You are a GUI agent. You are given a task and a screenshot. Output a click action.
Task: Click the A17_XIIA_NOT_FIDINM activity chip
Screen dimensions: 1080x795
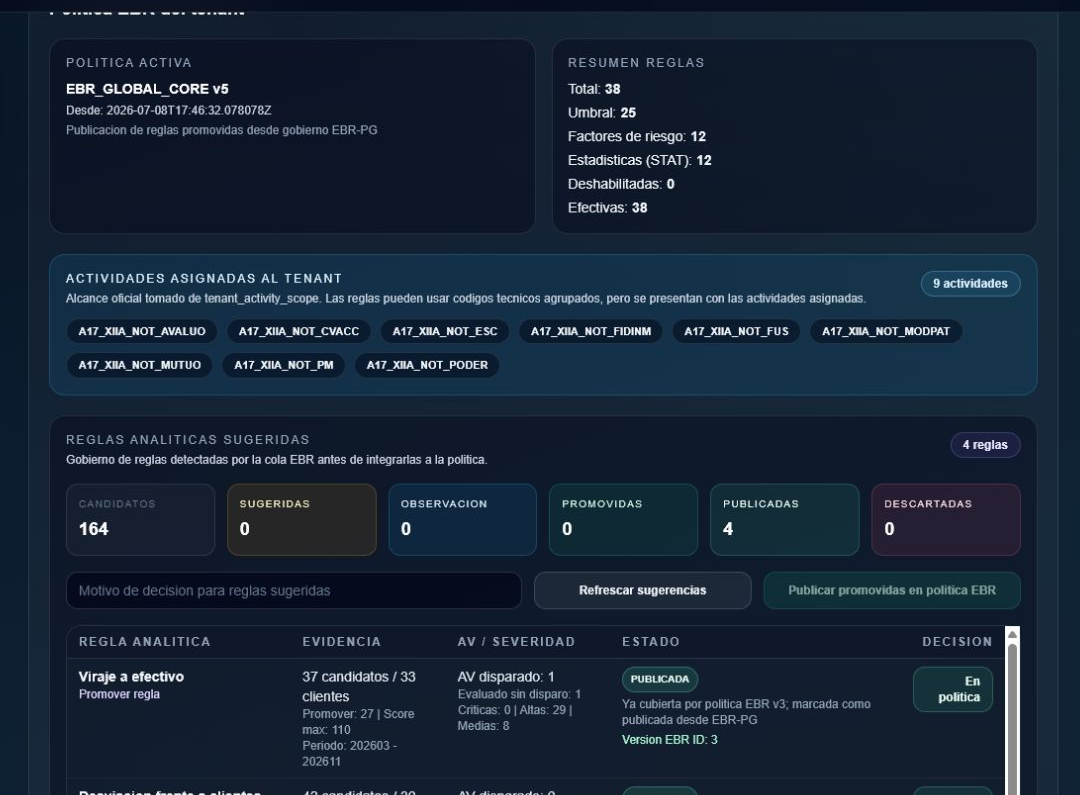(591, 331)
